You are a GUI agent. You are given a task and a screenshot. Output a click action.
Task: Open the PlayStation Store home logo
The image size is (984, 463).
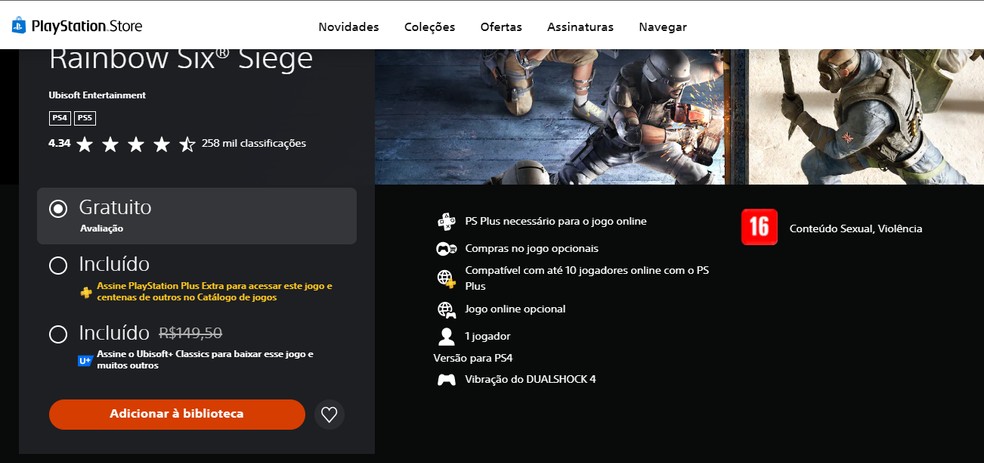[x=77, y=26]
